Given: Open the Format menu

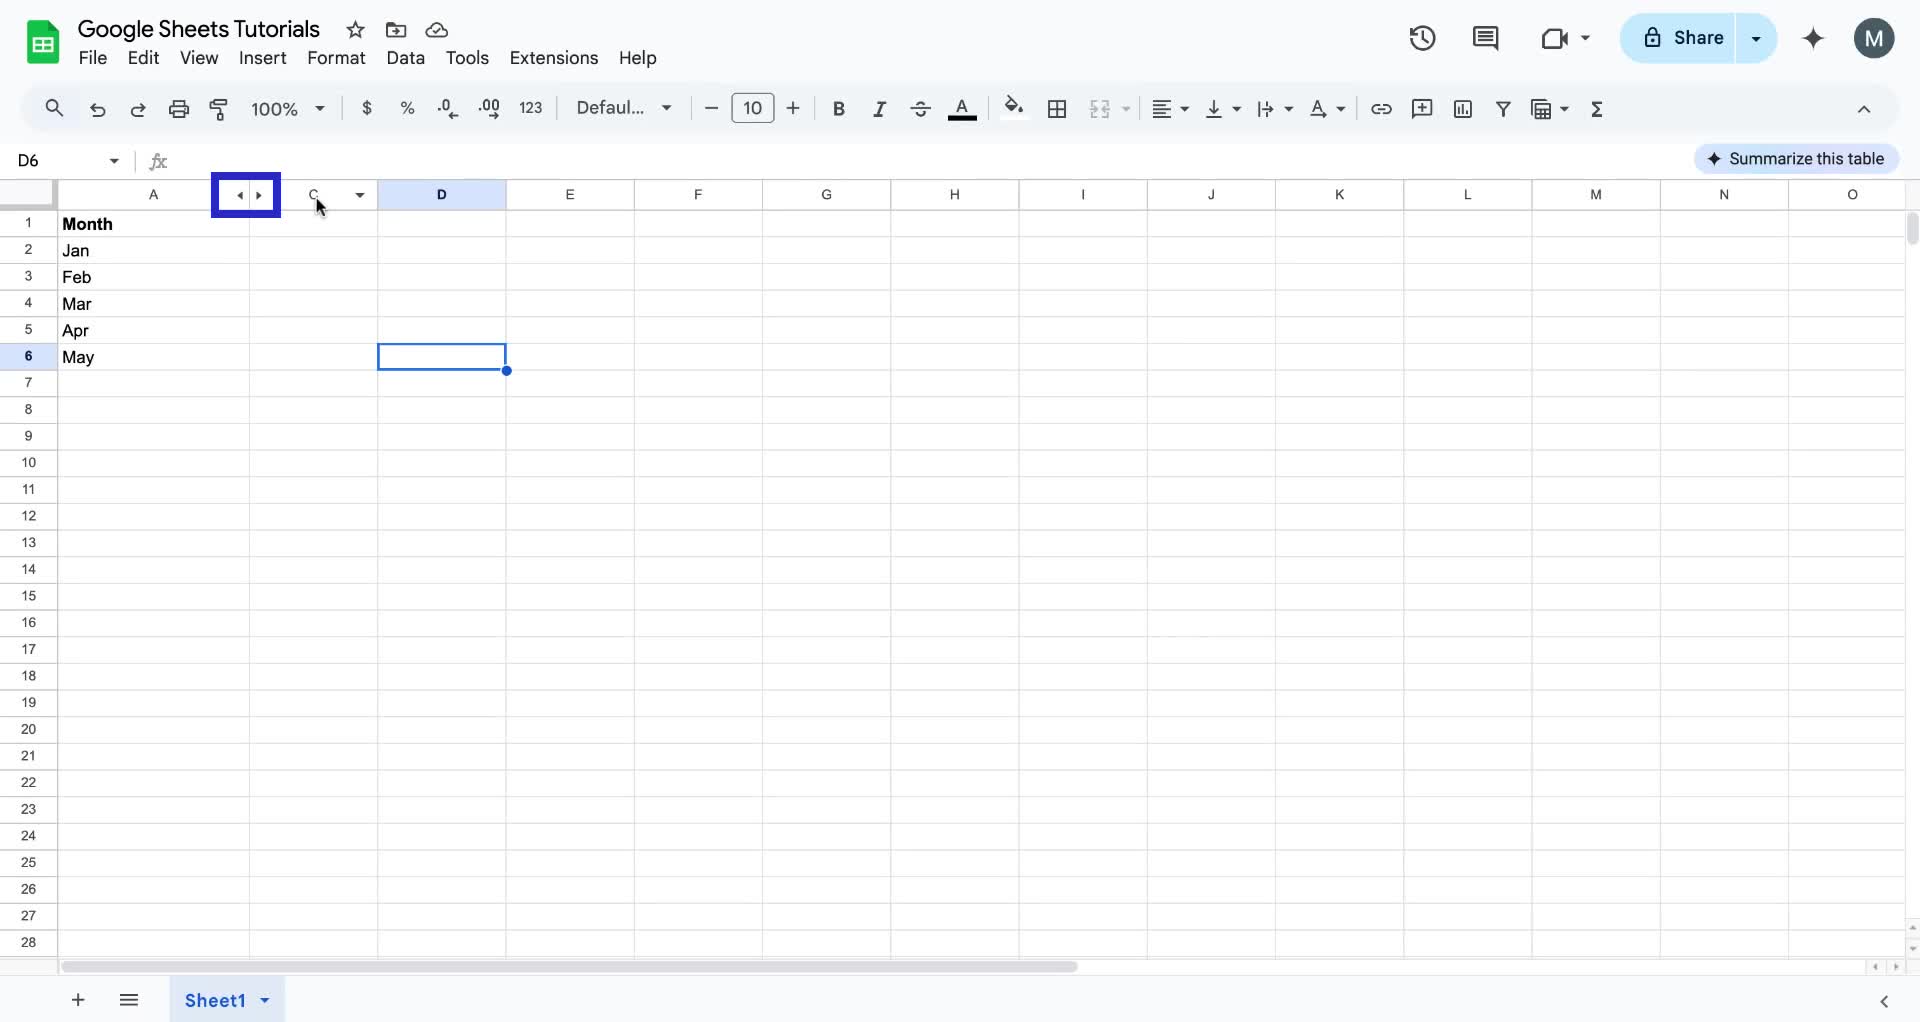Looking at the screenshot, I should pyautogui.click(x=336, y=58).
